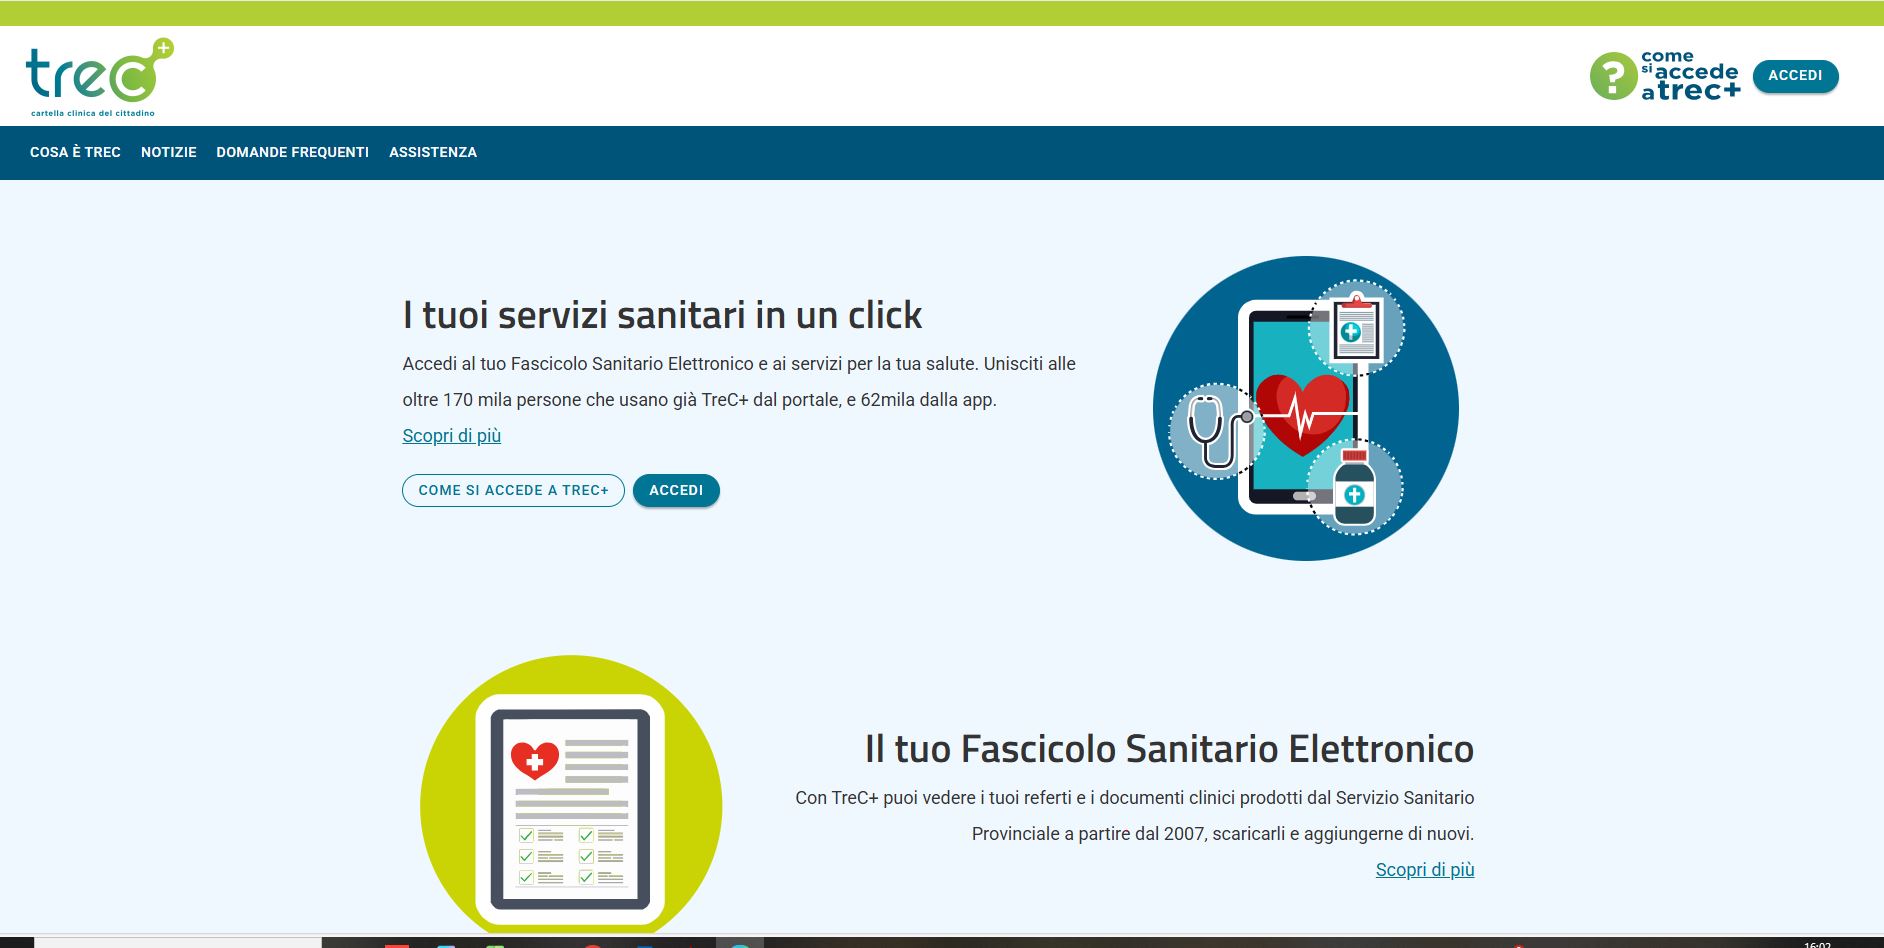Click the red heart with cross on the document
The height and width of the screenshot is (948, 1884).
coord(534,760)
